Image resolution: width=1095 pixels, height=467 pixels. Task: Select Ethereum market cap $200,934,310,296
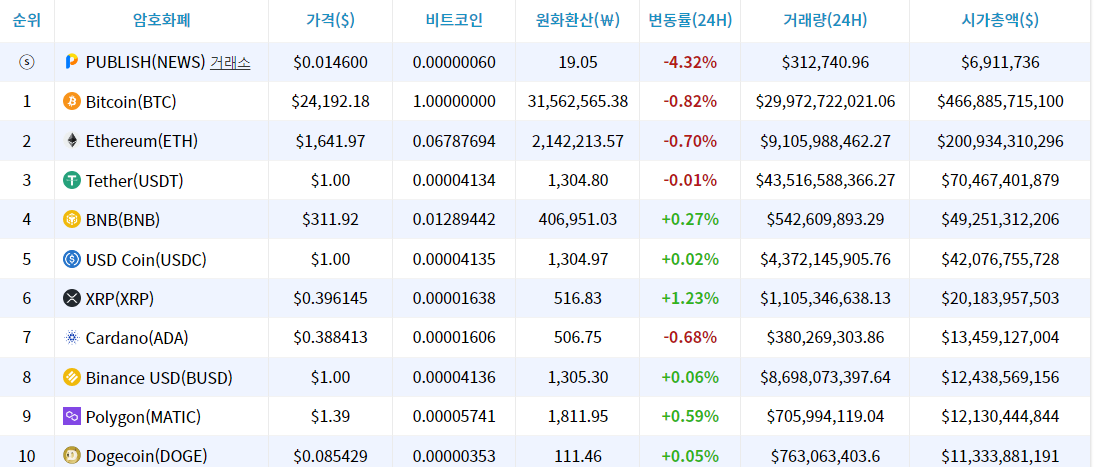1000,141
